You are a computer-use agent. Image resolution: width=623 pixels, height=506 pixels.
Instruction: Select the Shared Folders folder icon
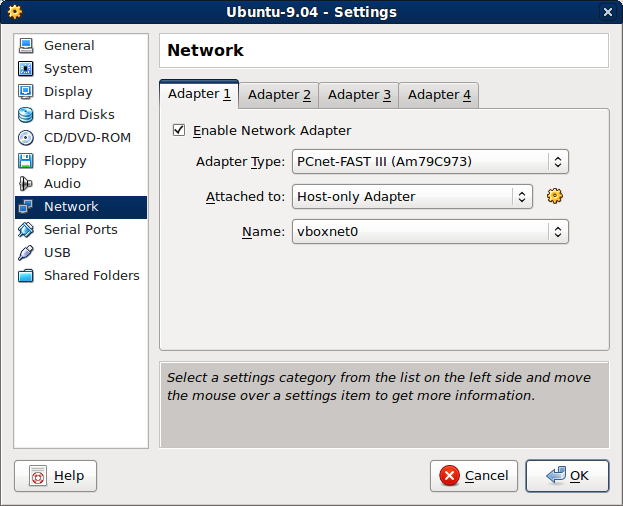tap(26, 276)
